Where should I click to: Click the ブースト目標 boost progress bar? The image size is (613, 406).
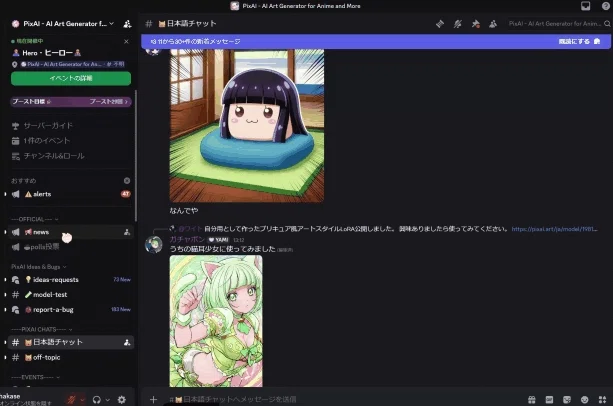tap(71, 102)
